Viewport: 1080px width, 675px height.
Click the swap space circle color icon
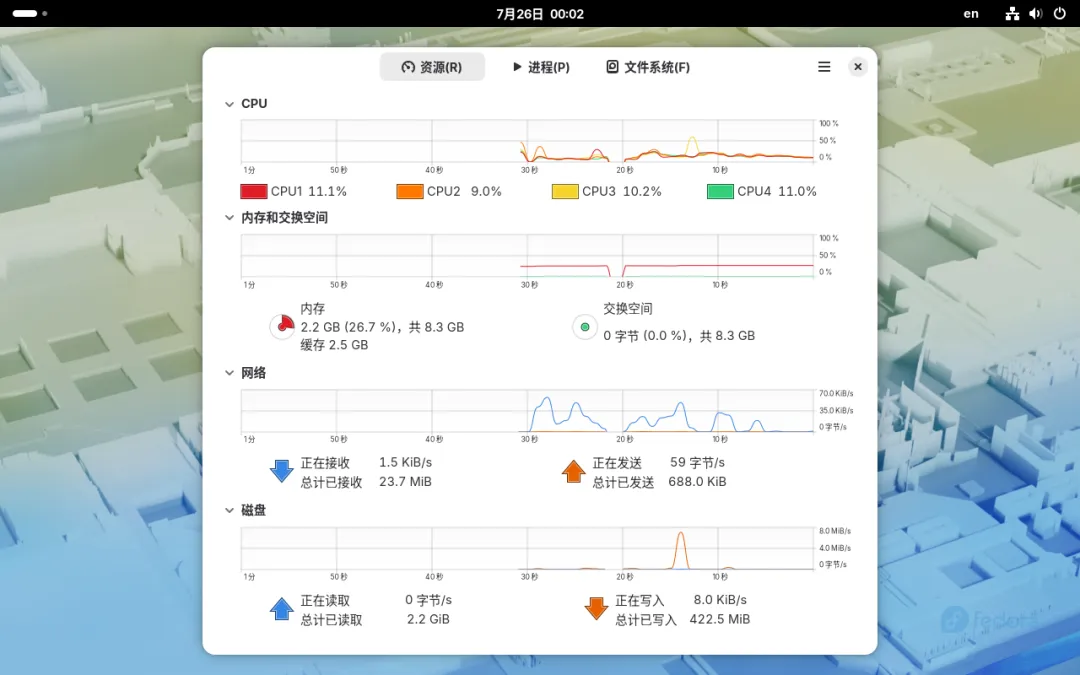point(585,327)
